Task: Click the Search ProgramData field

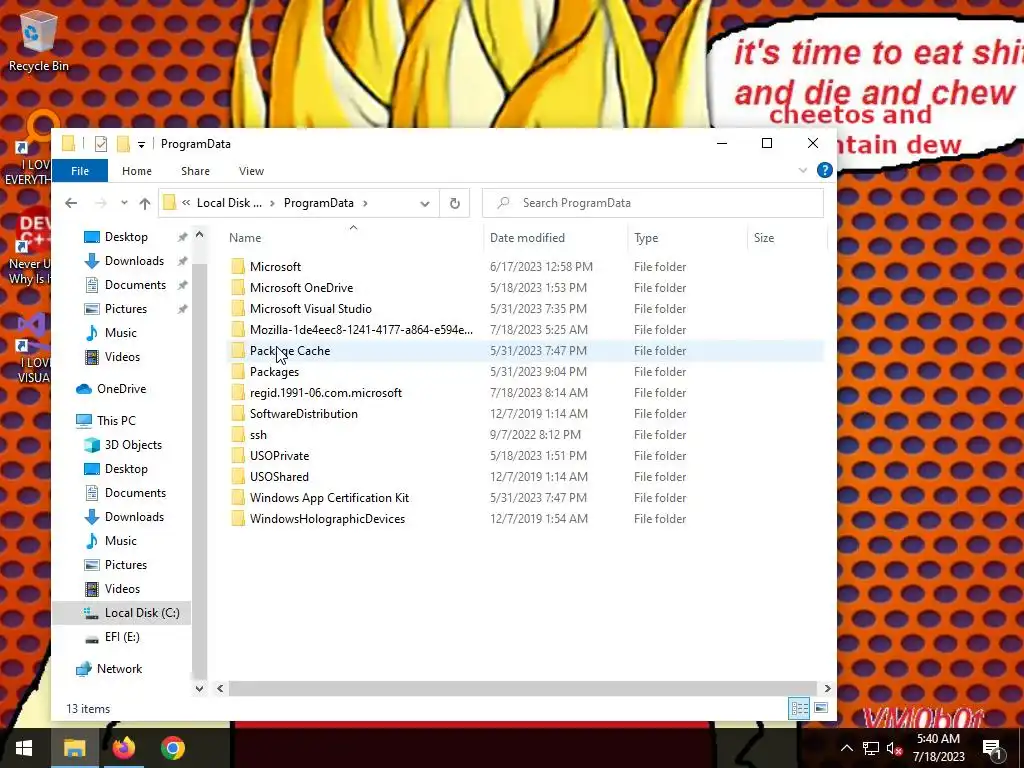Action: [x=653, y=203]
